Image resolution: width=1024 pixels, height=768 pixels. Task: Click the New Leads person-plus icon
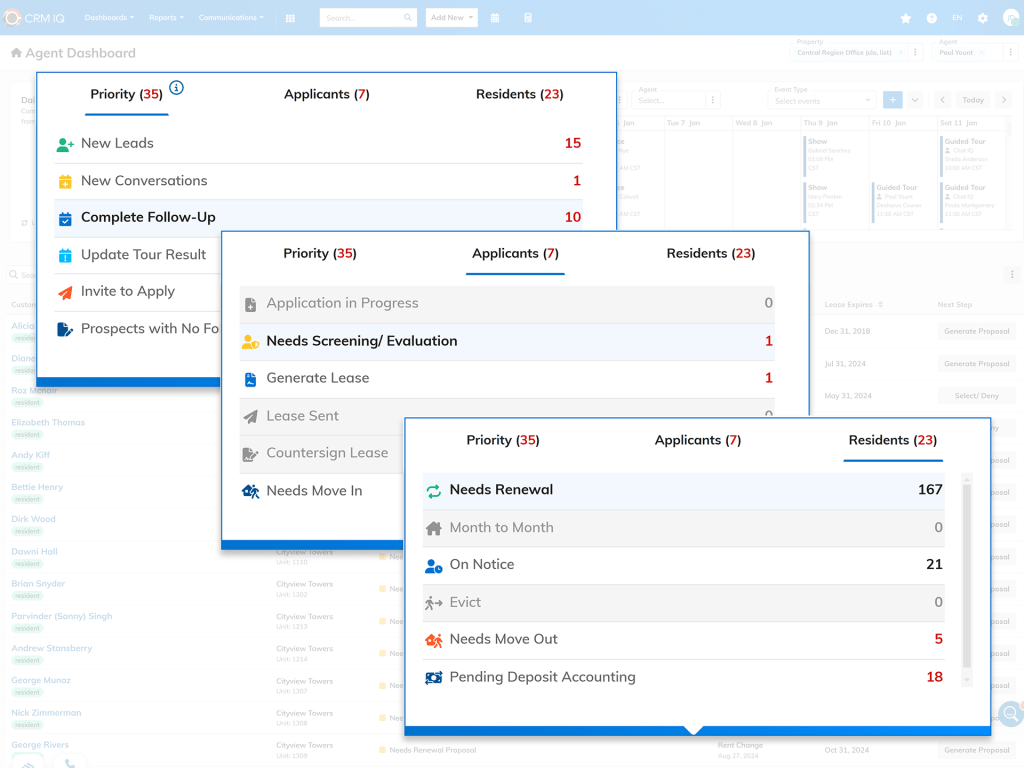point(65,144)
